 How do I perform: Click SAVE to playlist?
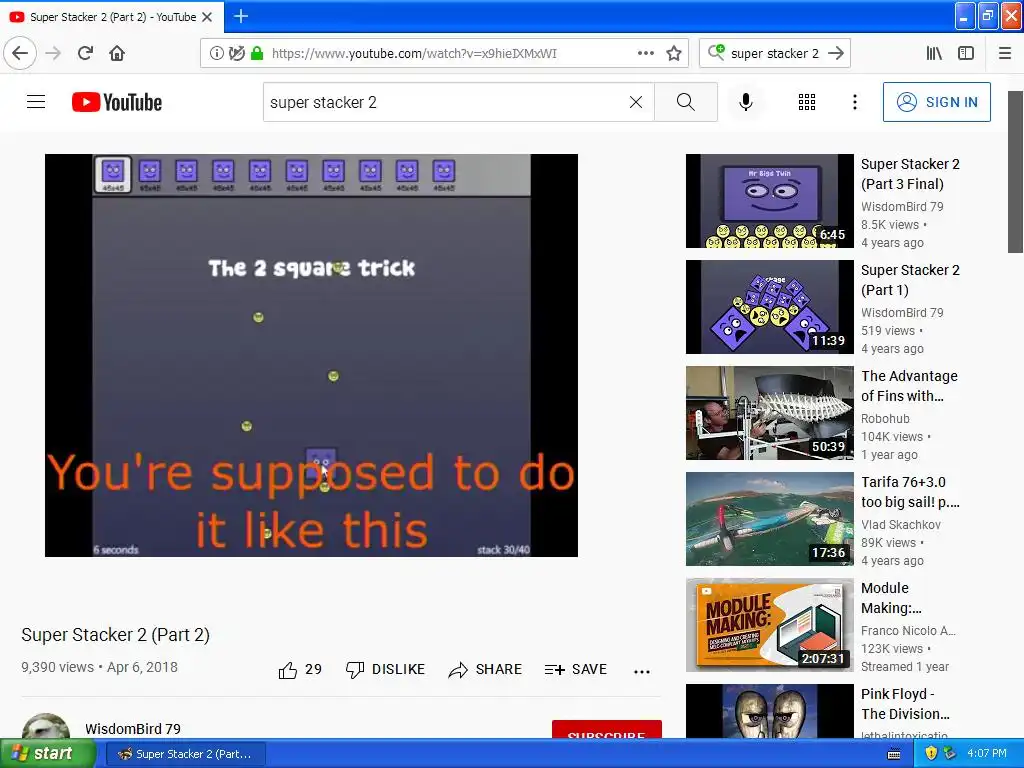[x=576, y=669]
